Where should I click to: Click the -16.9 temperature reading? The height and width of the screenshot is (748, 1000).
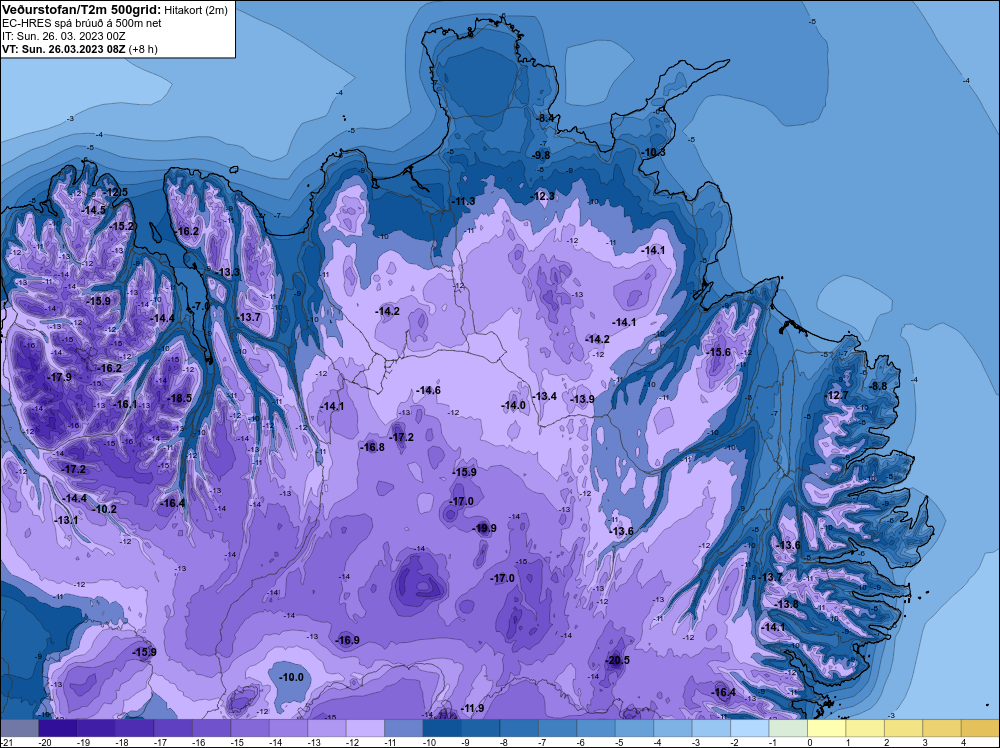pos(348,640)
